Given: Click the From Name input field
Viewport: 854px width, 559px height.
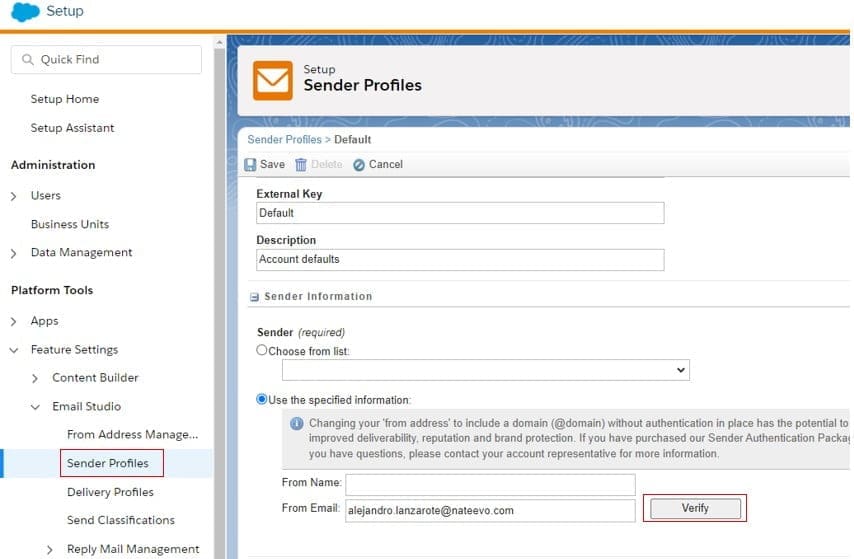Looking at the screenshot, I should tap(490, 484).
